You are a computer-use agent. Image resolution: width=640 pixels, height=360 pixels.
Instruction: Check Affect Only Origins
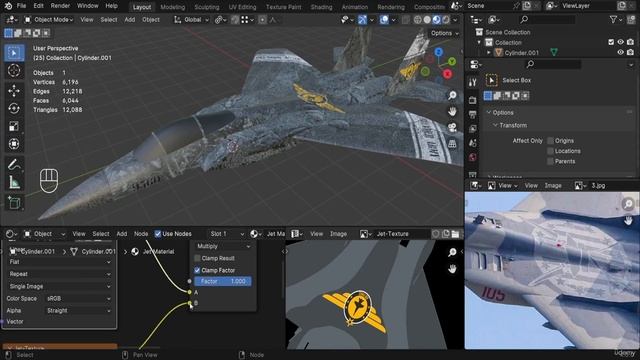coord(550,141)
